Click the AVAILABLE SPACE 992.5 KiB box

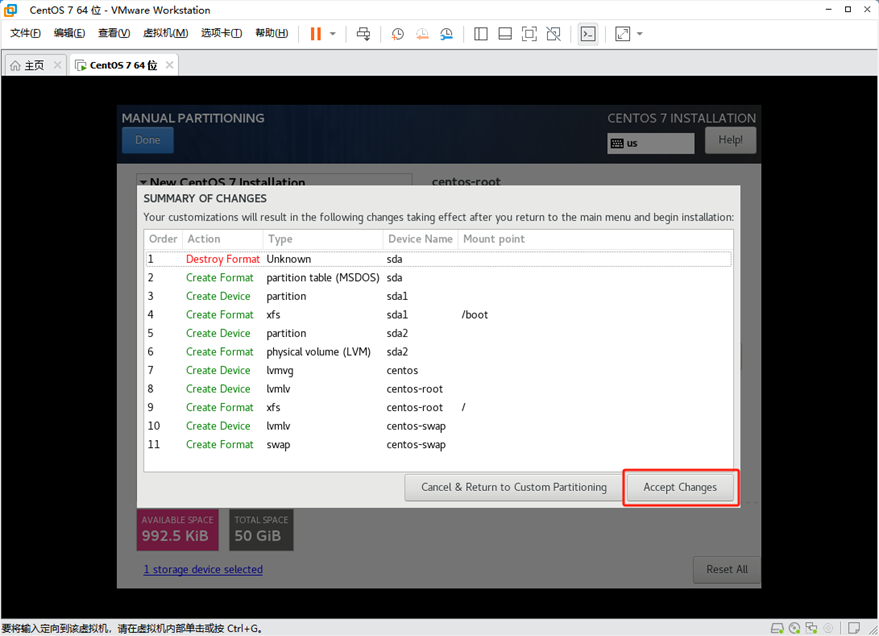(x=178, y=530)
